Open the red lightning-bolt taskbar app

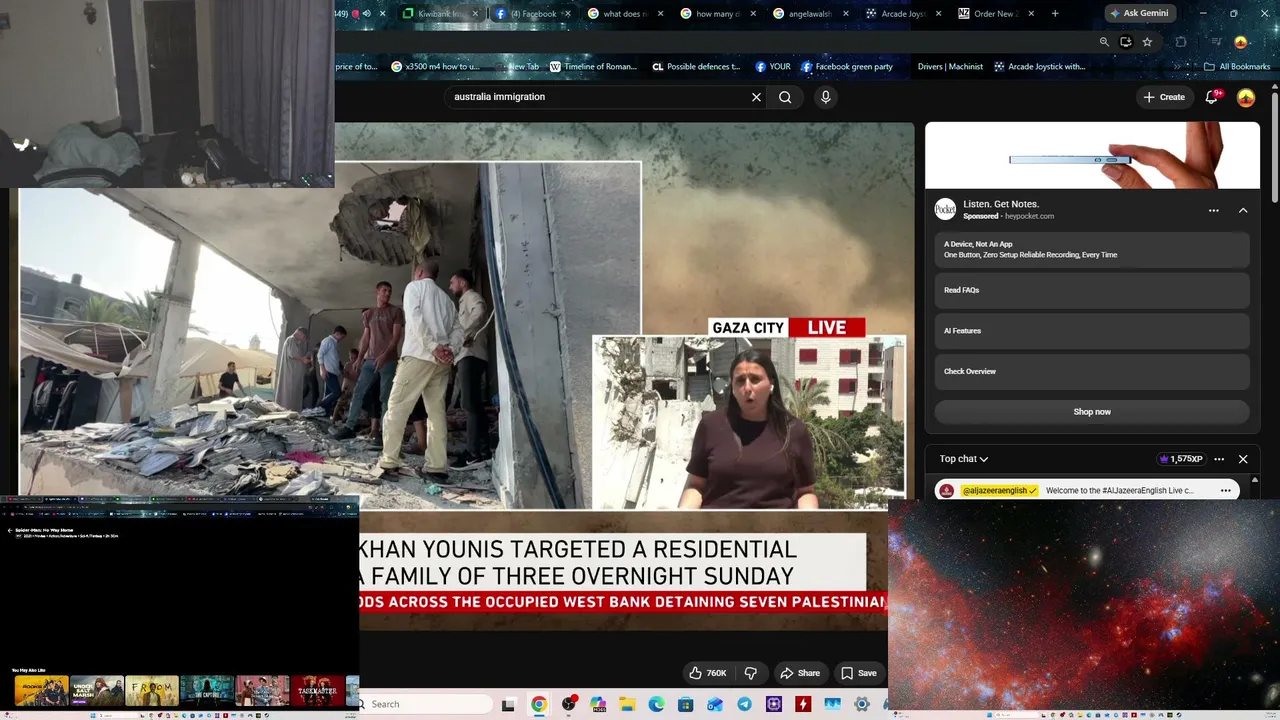[x=803, y=705]
